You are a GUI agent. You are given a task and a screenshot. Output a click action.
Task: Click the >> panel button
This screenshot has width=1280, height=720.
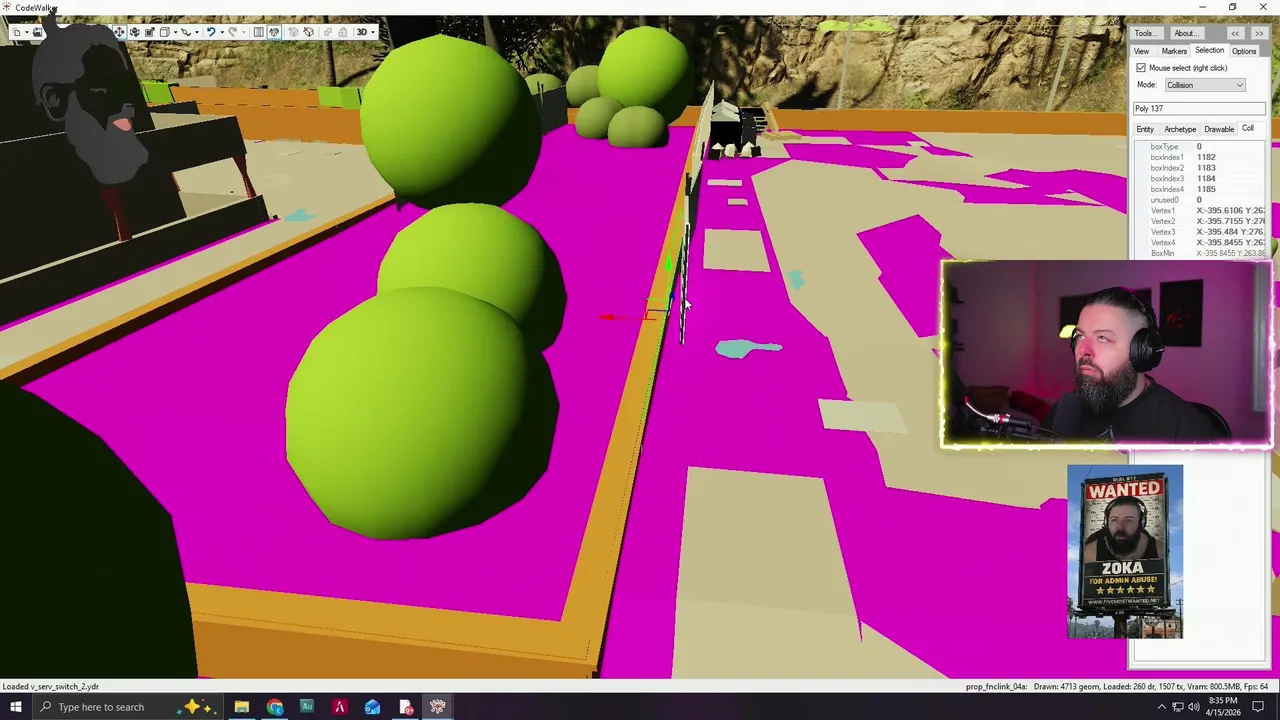(1258, 33)
